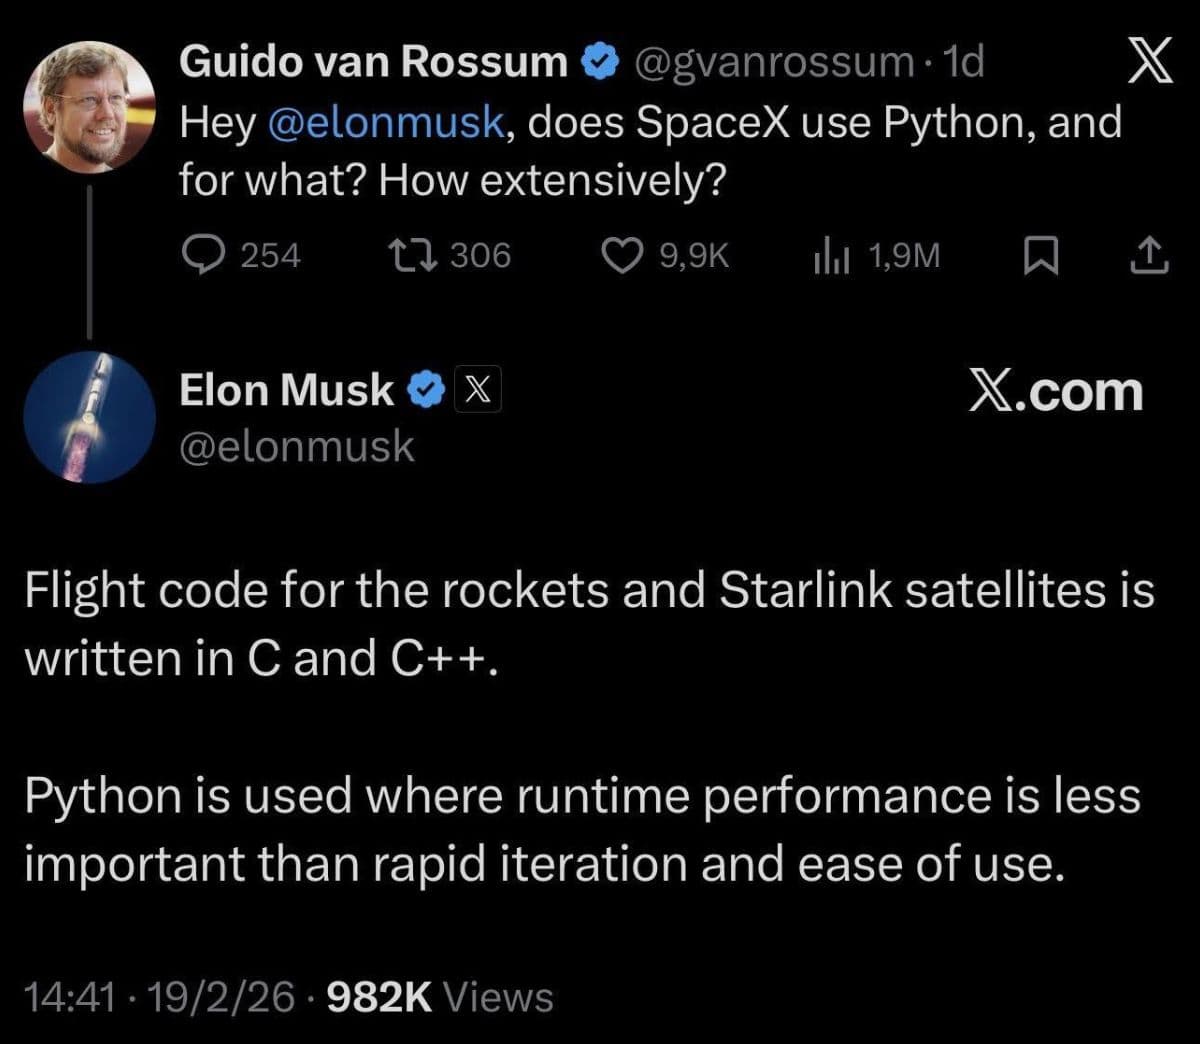This screenshot has width=1200, height=1044.
Task: Click the X.com label
Action: coord(1055,391)
